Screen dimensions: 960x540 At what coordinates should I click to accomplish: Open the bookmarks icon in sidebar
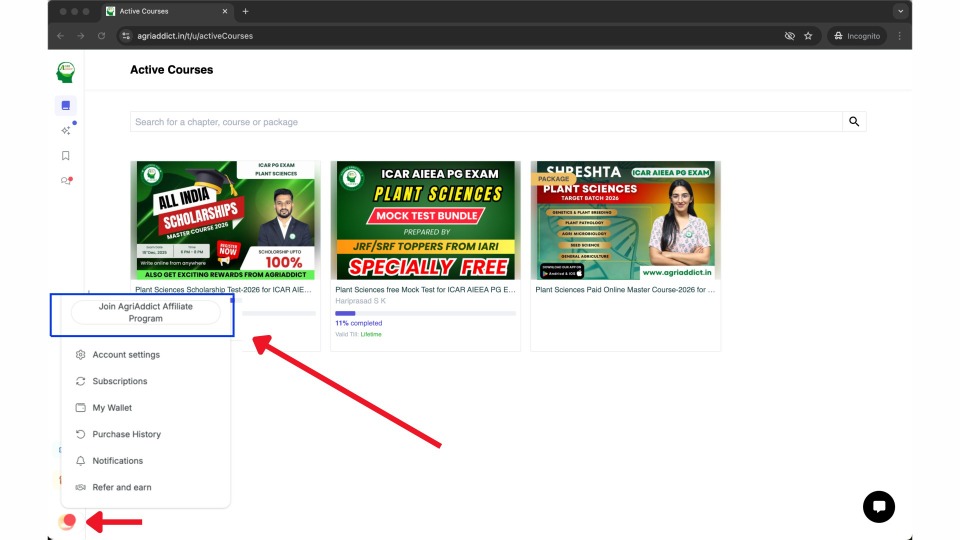click(66, 156)
